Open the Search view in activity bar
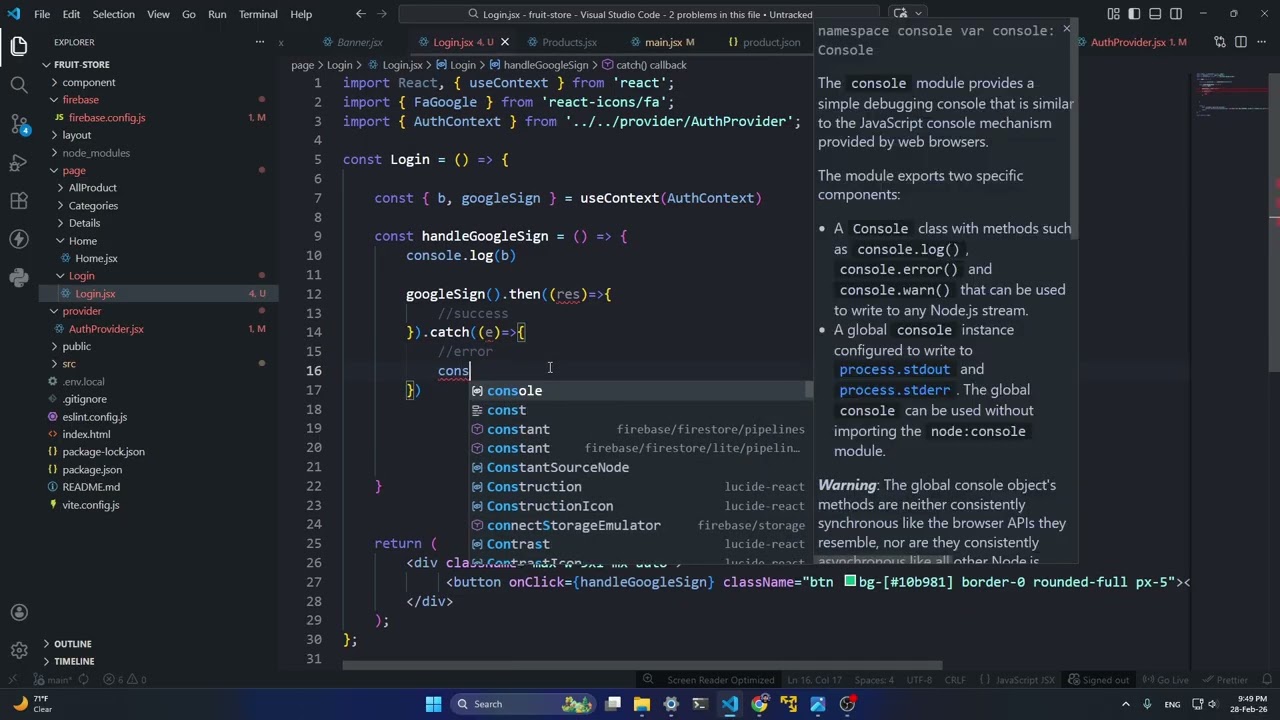The width and height of the screenshot is (1280, 720). click(x=19, y=85)
